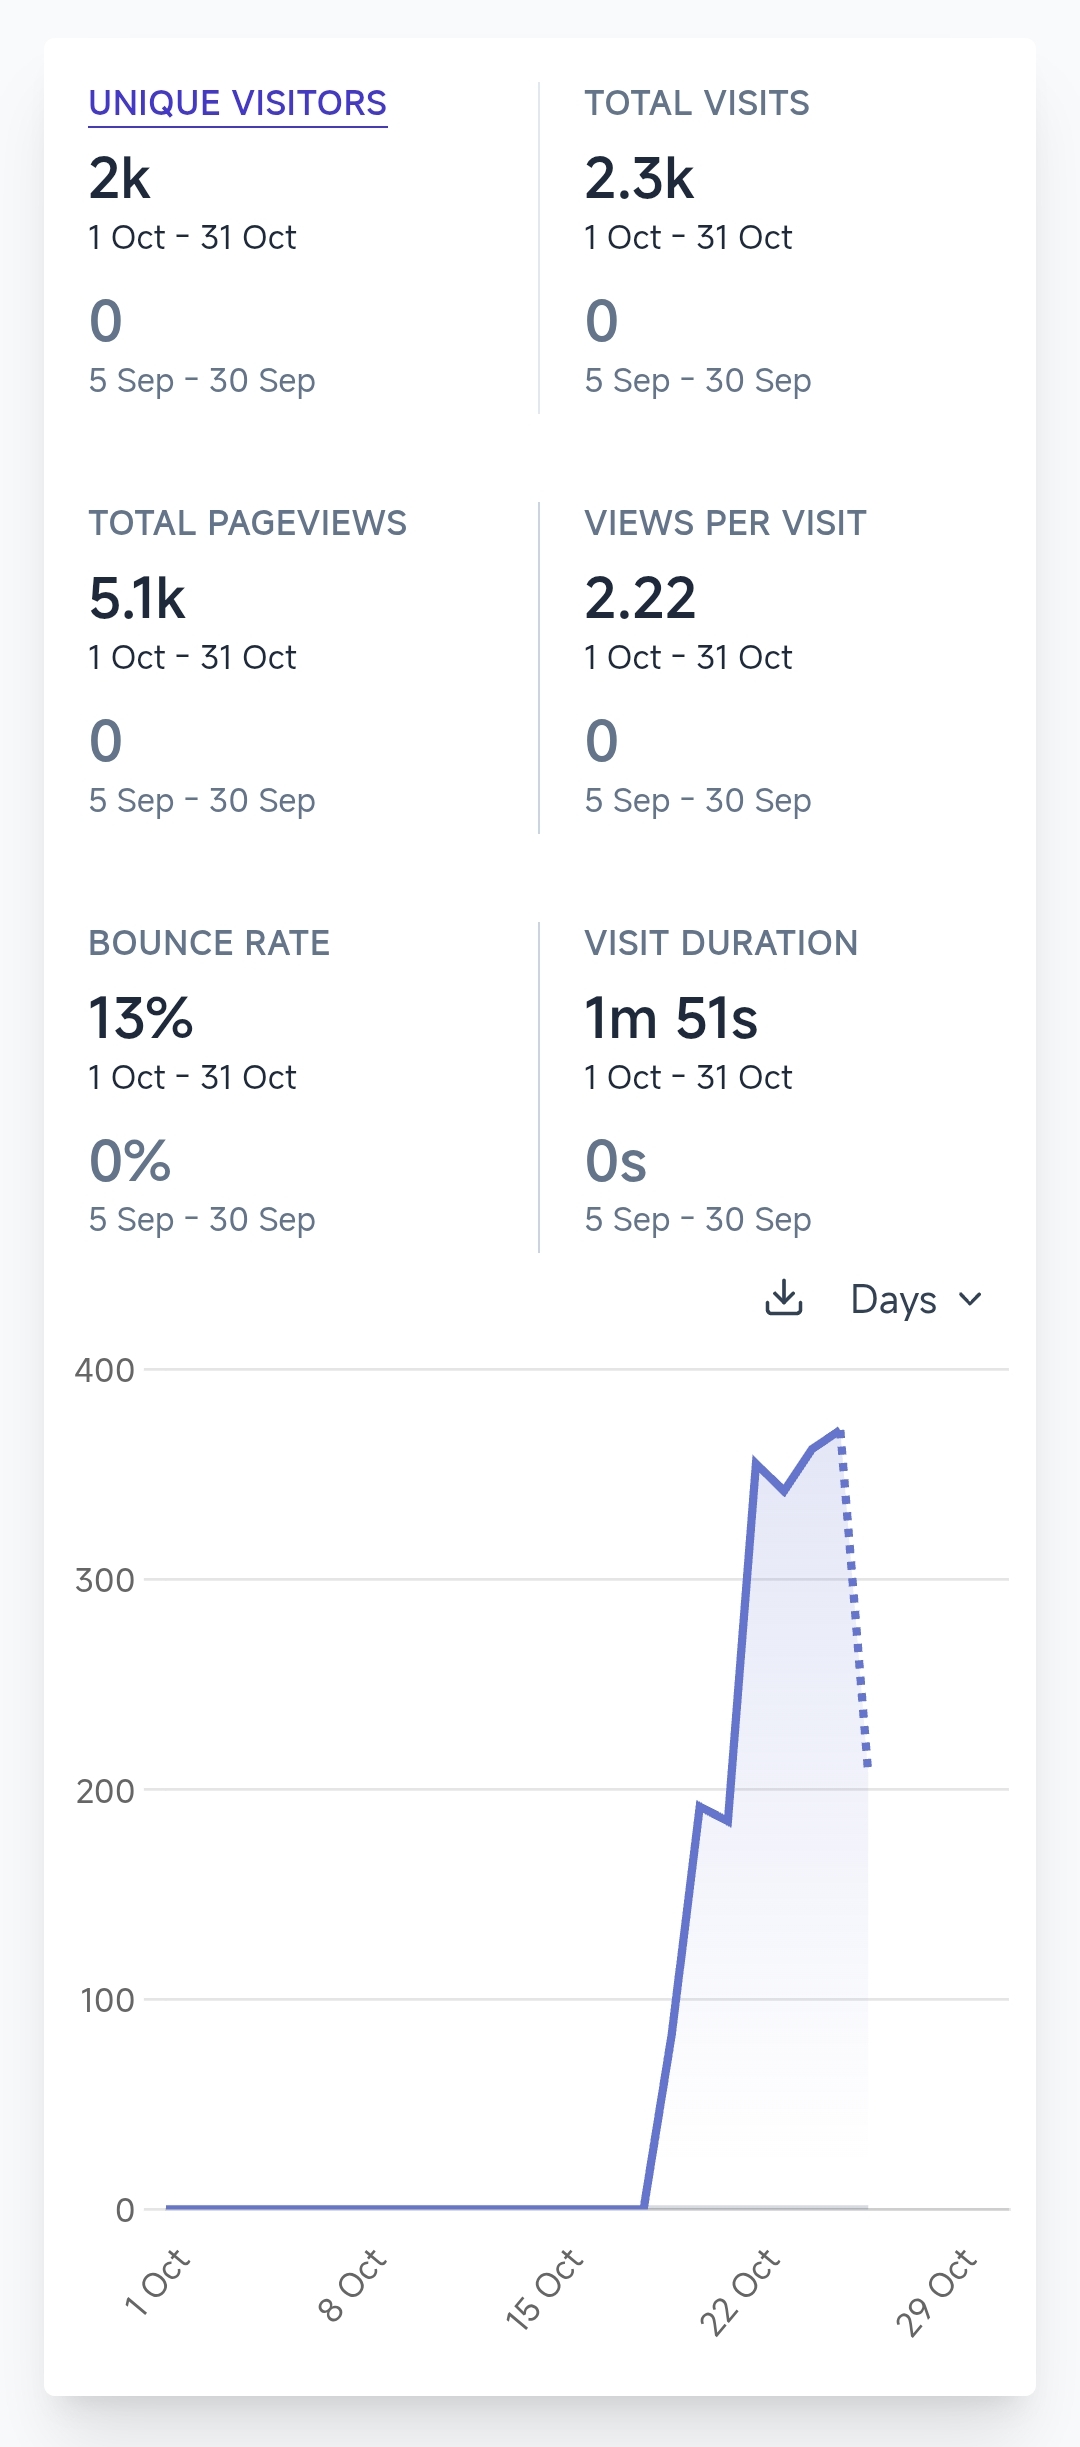Click the 2.22 views per visit value
The height and width of the screenshot is (2447, 1080).
640,599
